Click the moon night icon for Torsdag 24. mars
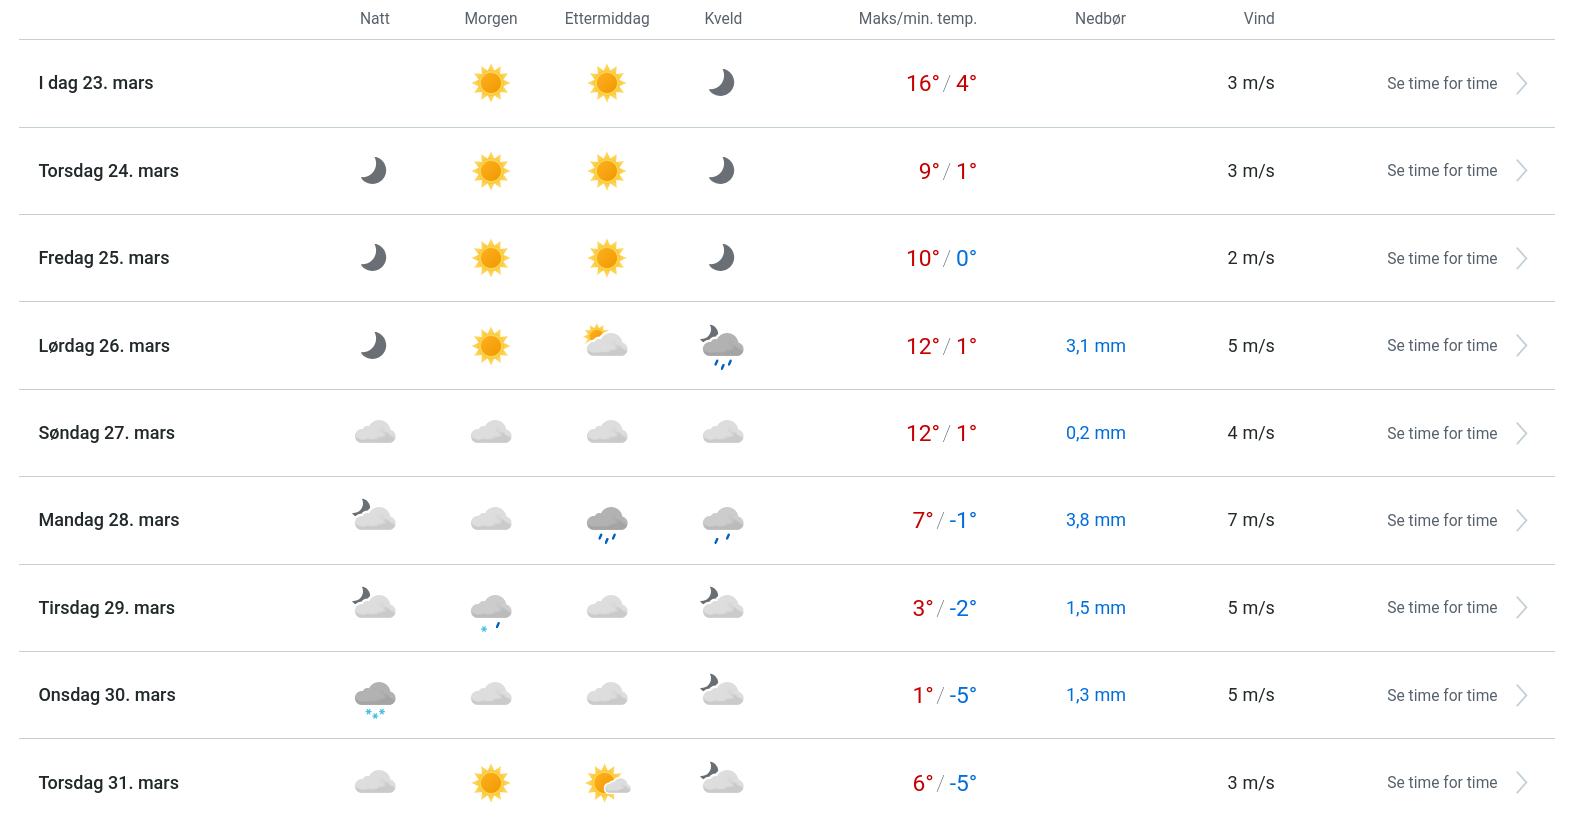The image size is (1574, 825). [x=374, y=171]
